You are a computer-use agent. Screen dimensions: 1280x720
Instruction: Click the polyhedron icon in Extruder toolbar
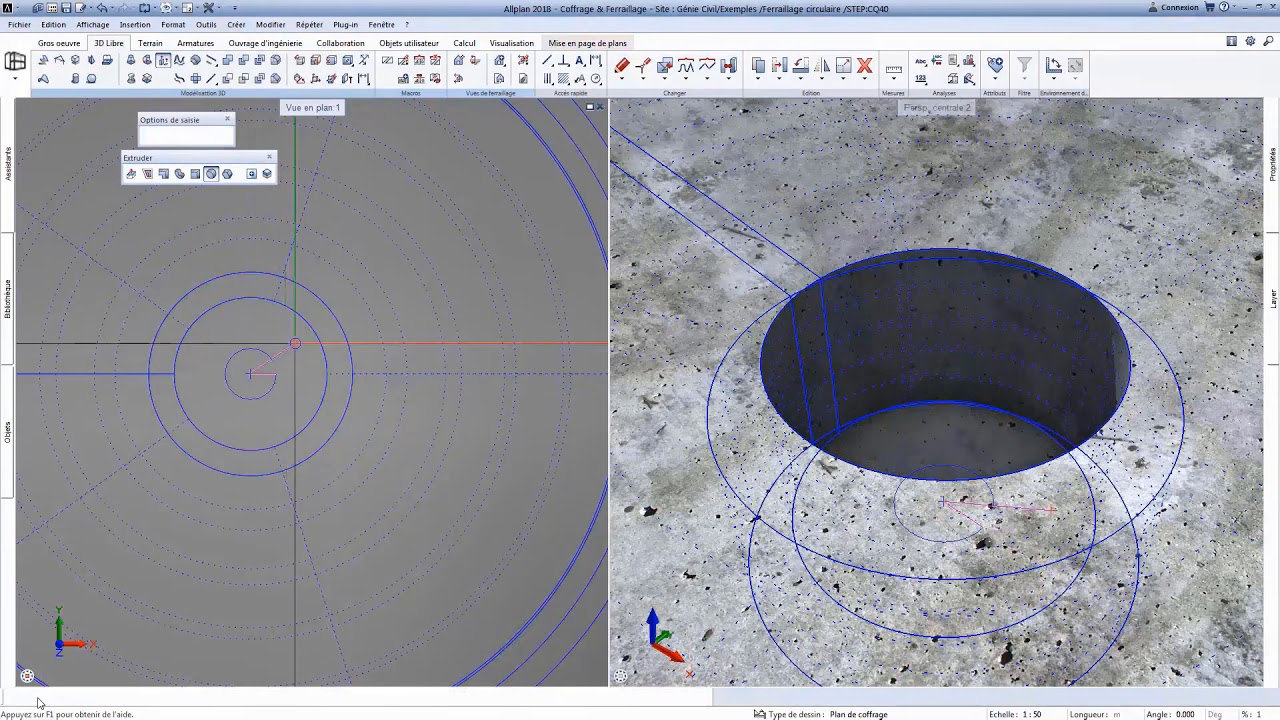(x=227, y=174)
